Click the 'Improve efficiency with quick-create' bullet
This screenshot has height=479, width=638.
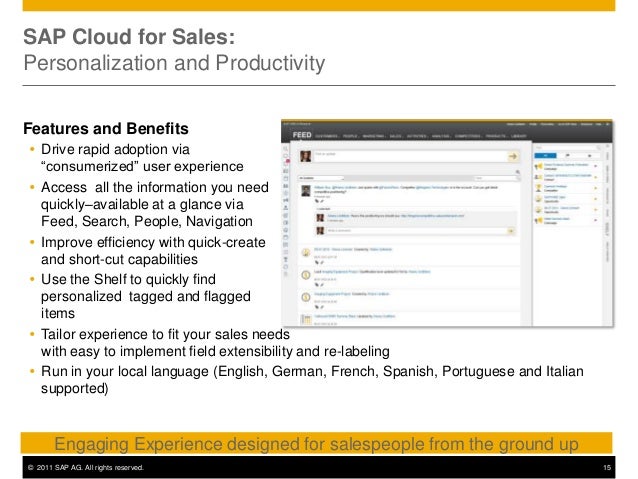153,251
